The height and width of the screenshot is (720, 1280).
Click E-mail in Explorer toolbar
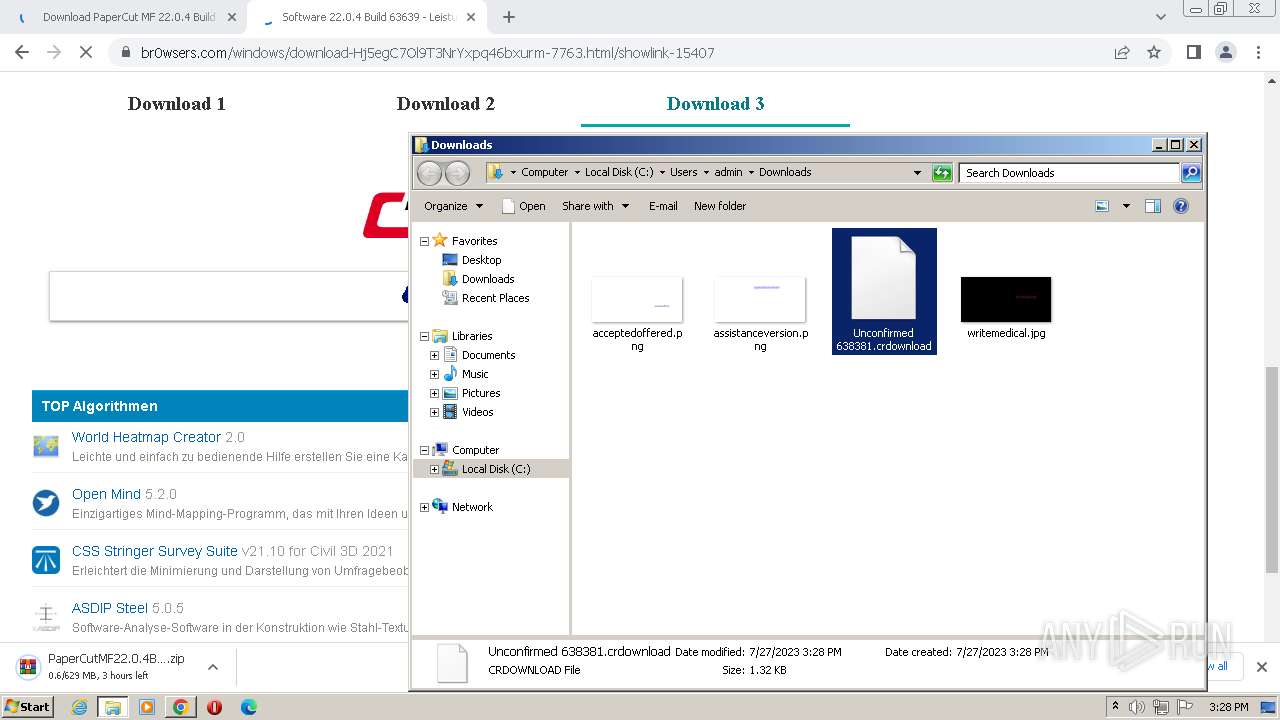pyautogui.click(x=663, y=206)
